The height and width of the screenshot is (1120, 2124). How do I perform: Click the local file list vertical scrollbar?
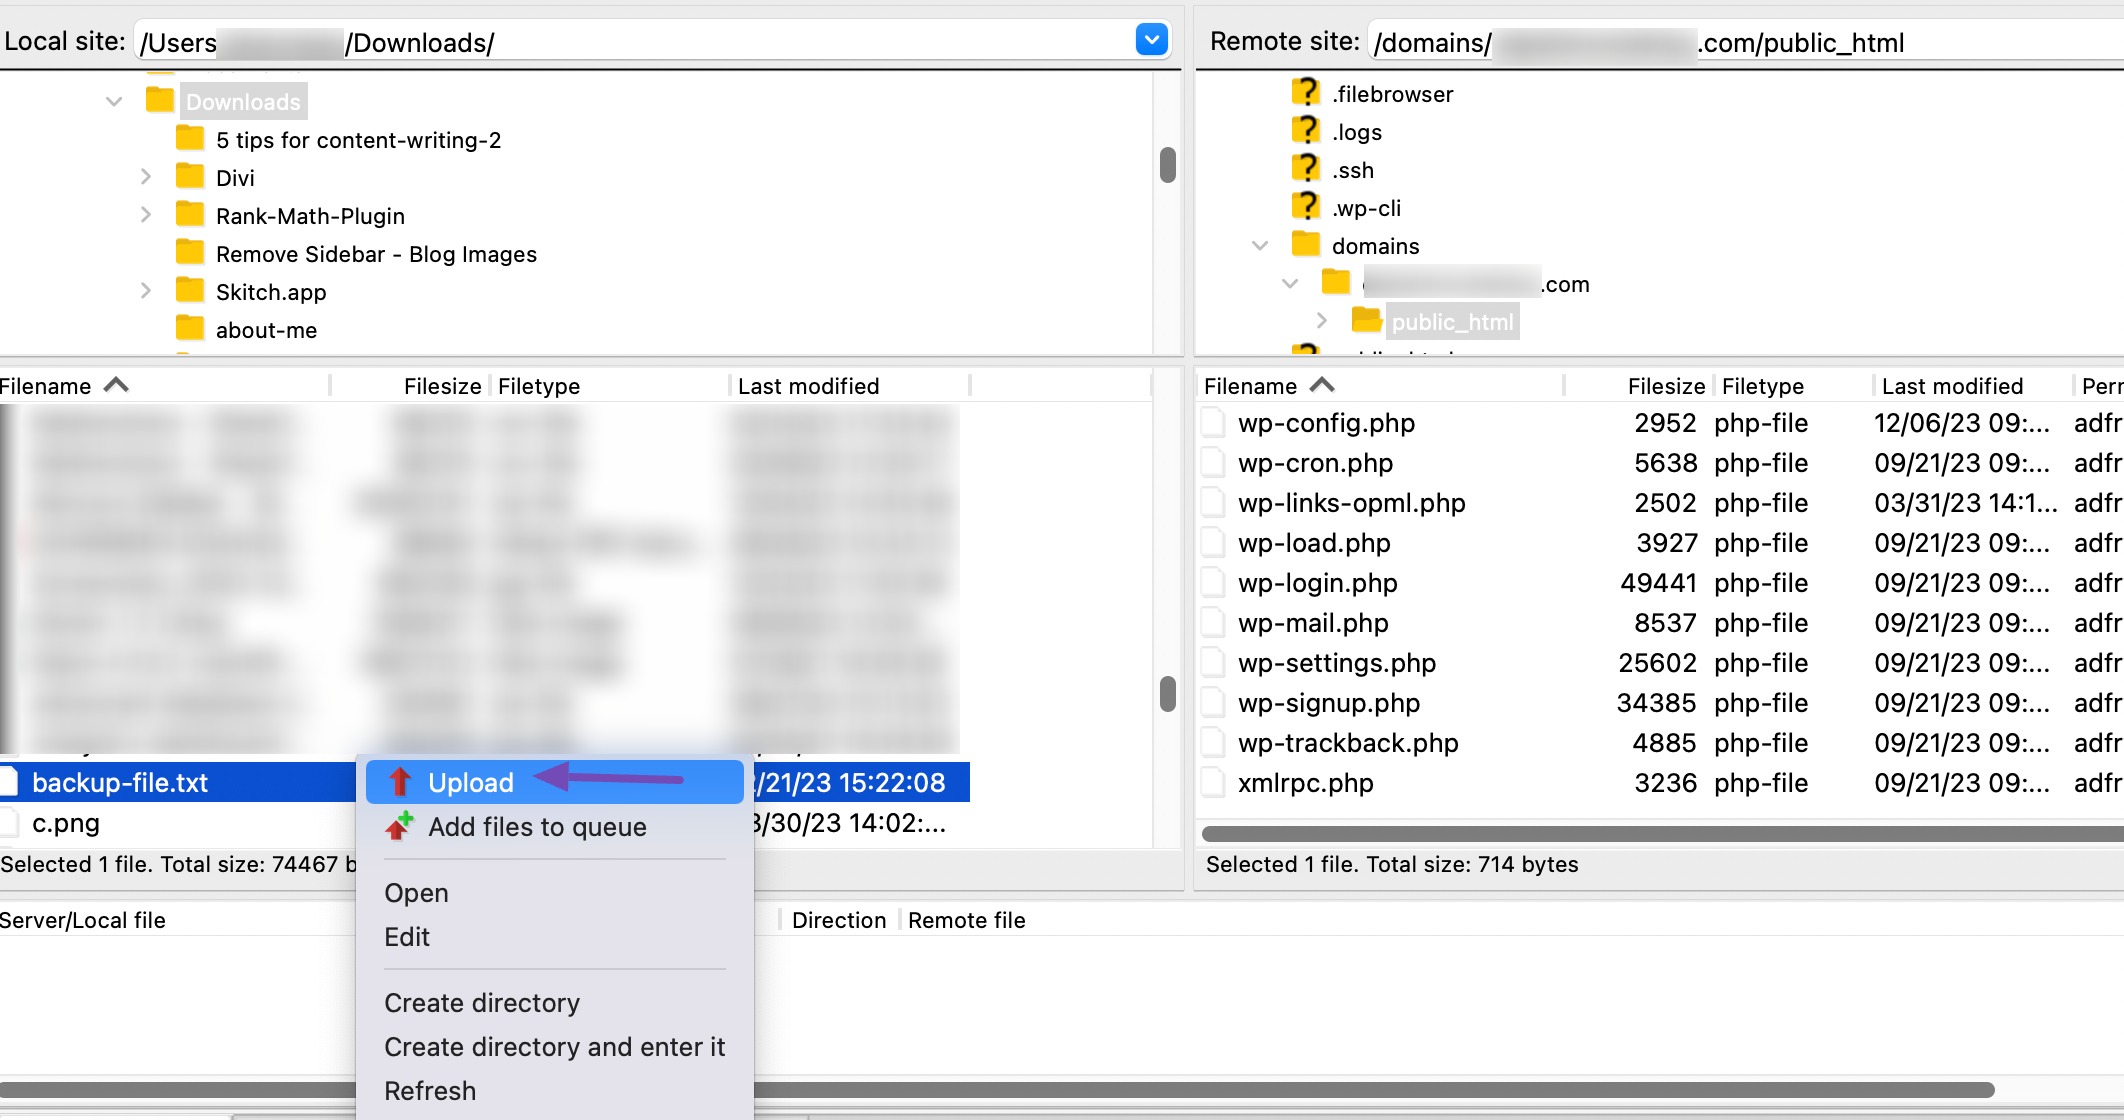coord(1167,693)
